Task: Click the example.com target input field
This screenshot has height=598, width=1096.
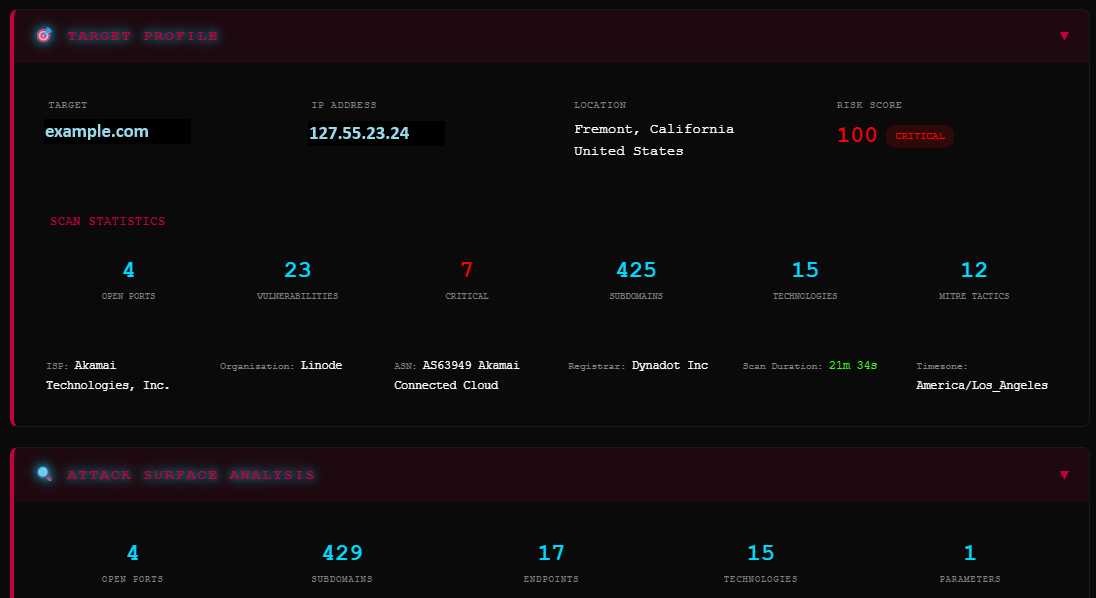Action: [x=117, y=131]
